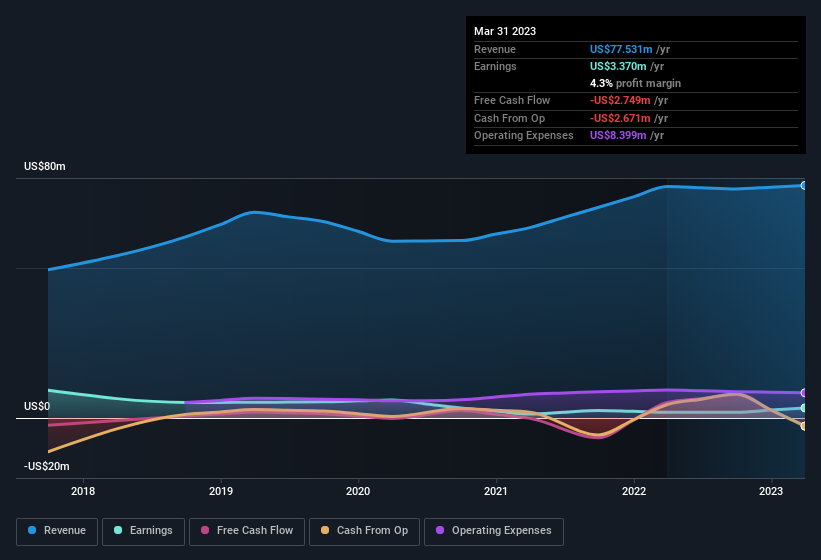Click the Mar 31 2023 tooltip date
Image resolution: width=821 pixels, height=560 pixels.
pyautogui.click(x=505, y=31)
